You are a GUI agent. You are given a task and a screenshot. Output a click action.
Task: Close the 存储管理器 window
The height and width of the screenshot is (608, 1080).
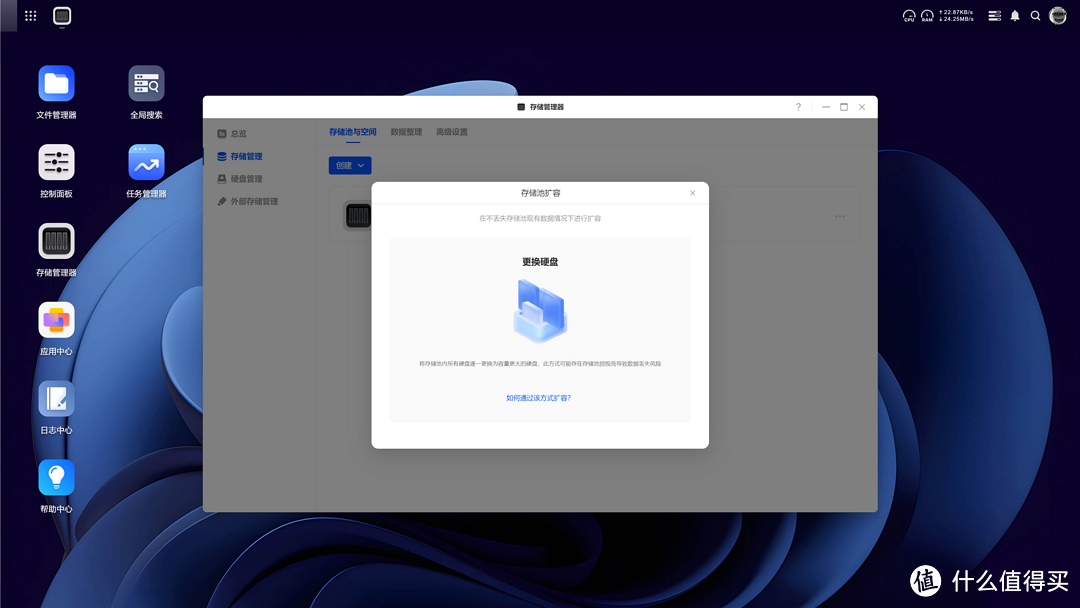862,107
